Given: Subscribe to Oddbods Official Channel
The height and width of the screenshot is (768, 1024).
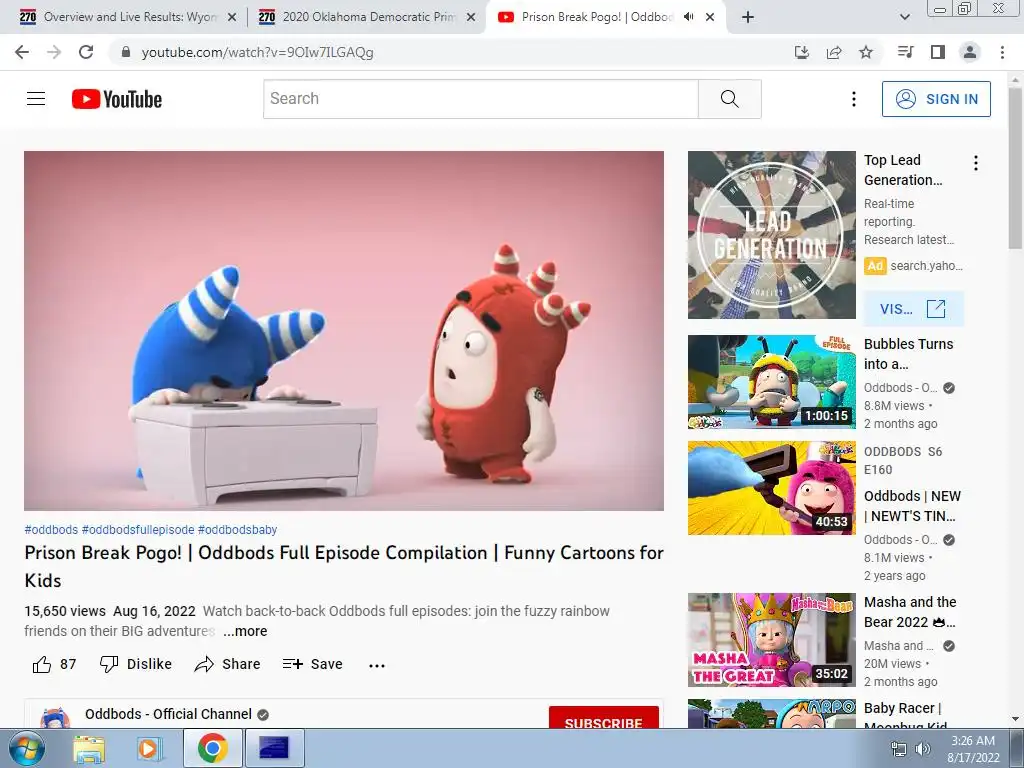Looking at the screenshot, I should (603, 718).
